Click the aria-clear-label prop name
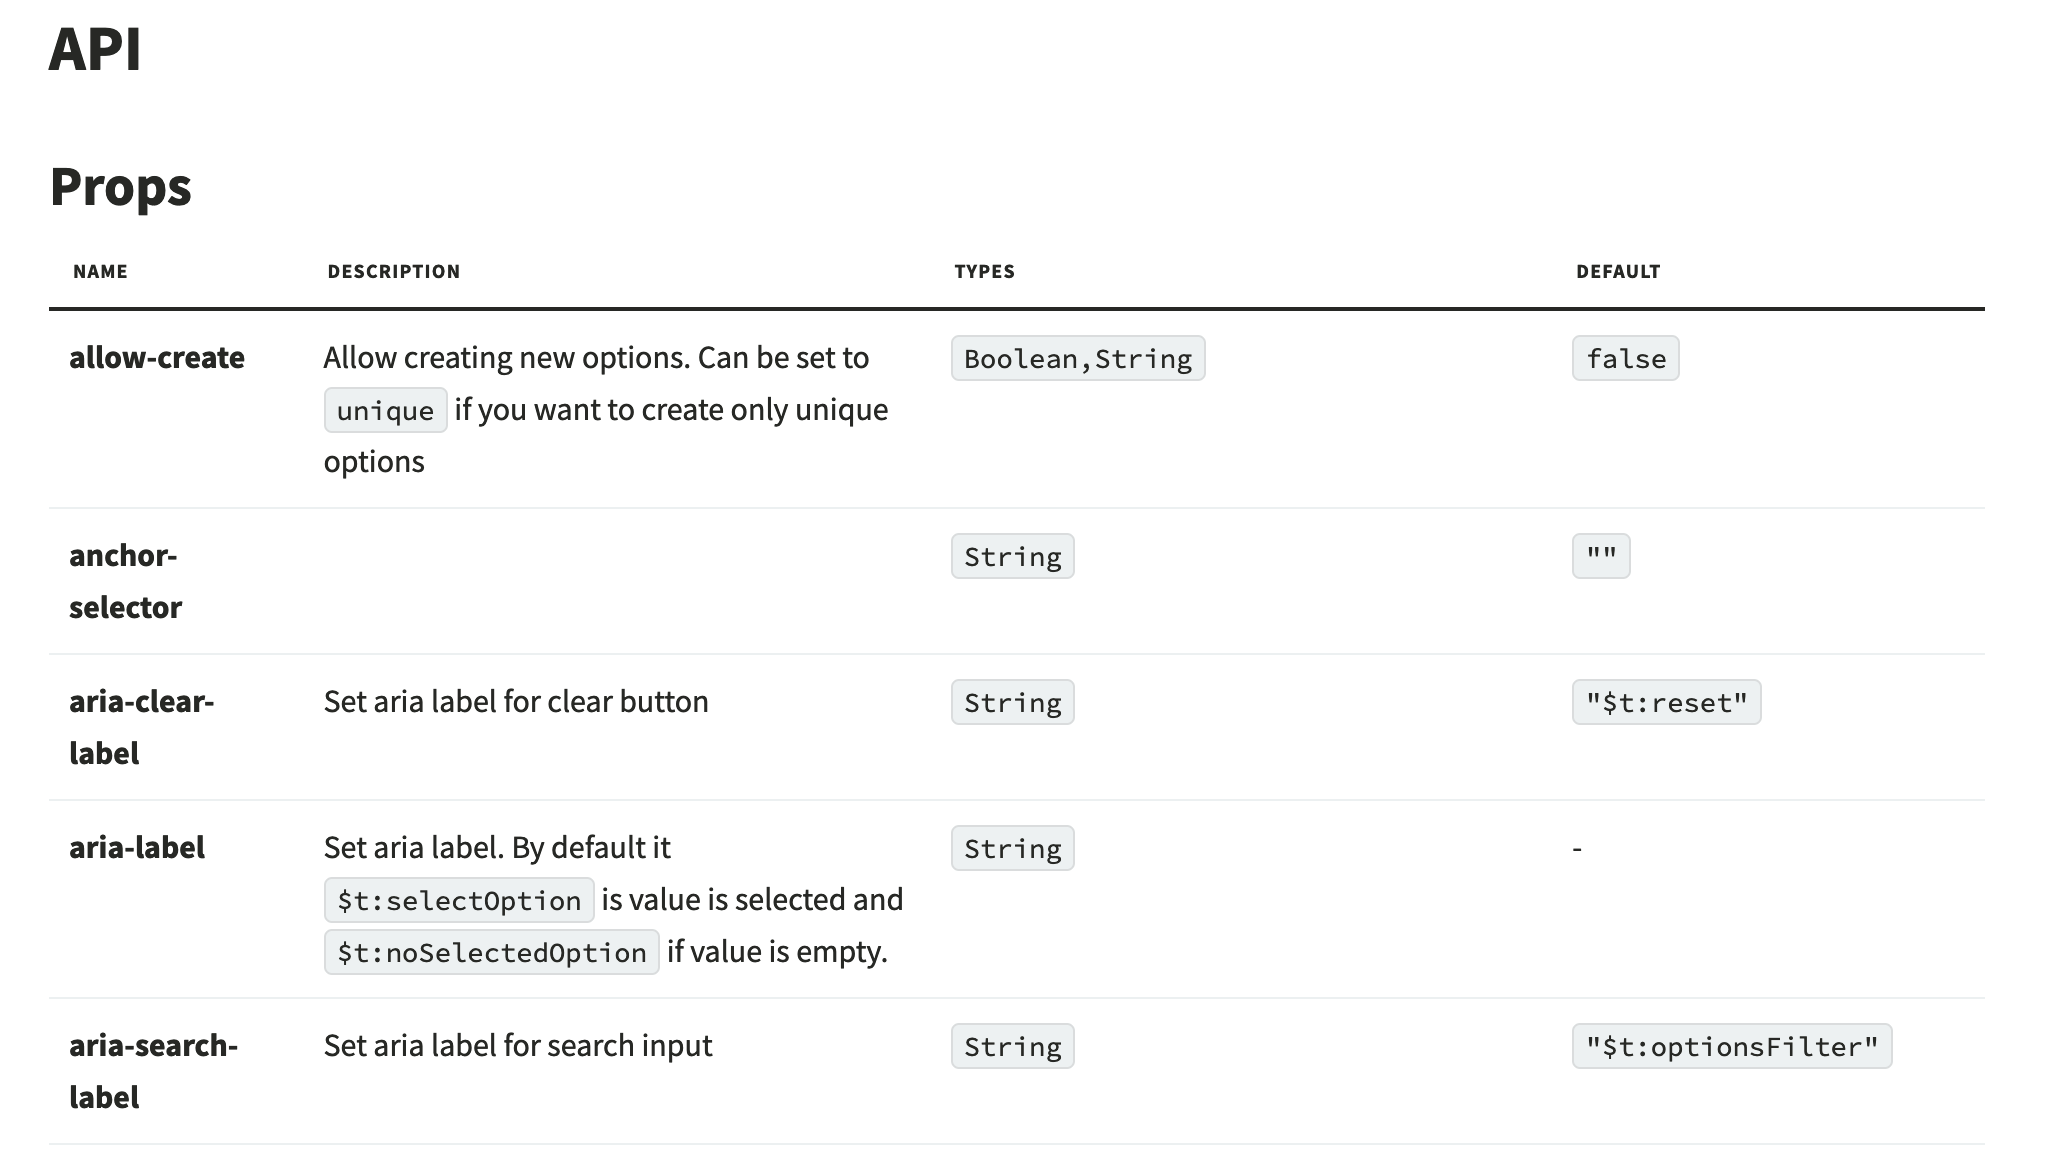Screen dimensions: 2054x1152 [141, 727]
